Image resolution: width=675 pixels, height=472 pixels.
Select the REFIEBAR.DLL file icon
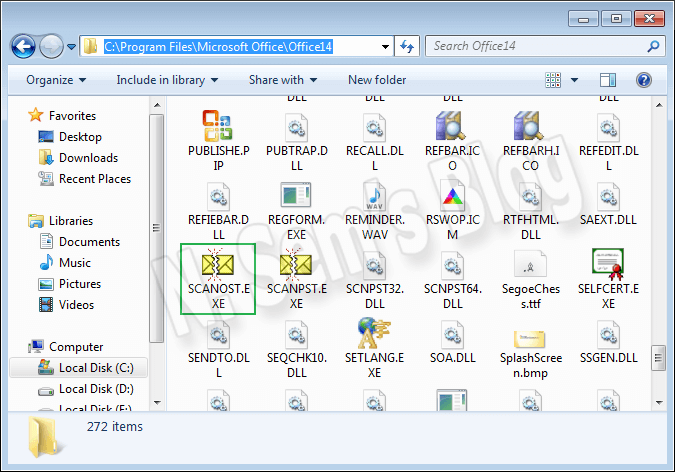coord(218,197)
